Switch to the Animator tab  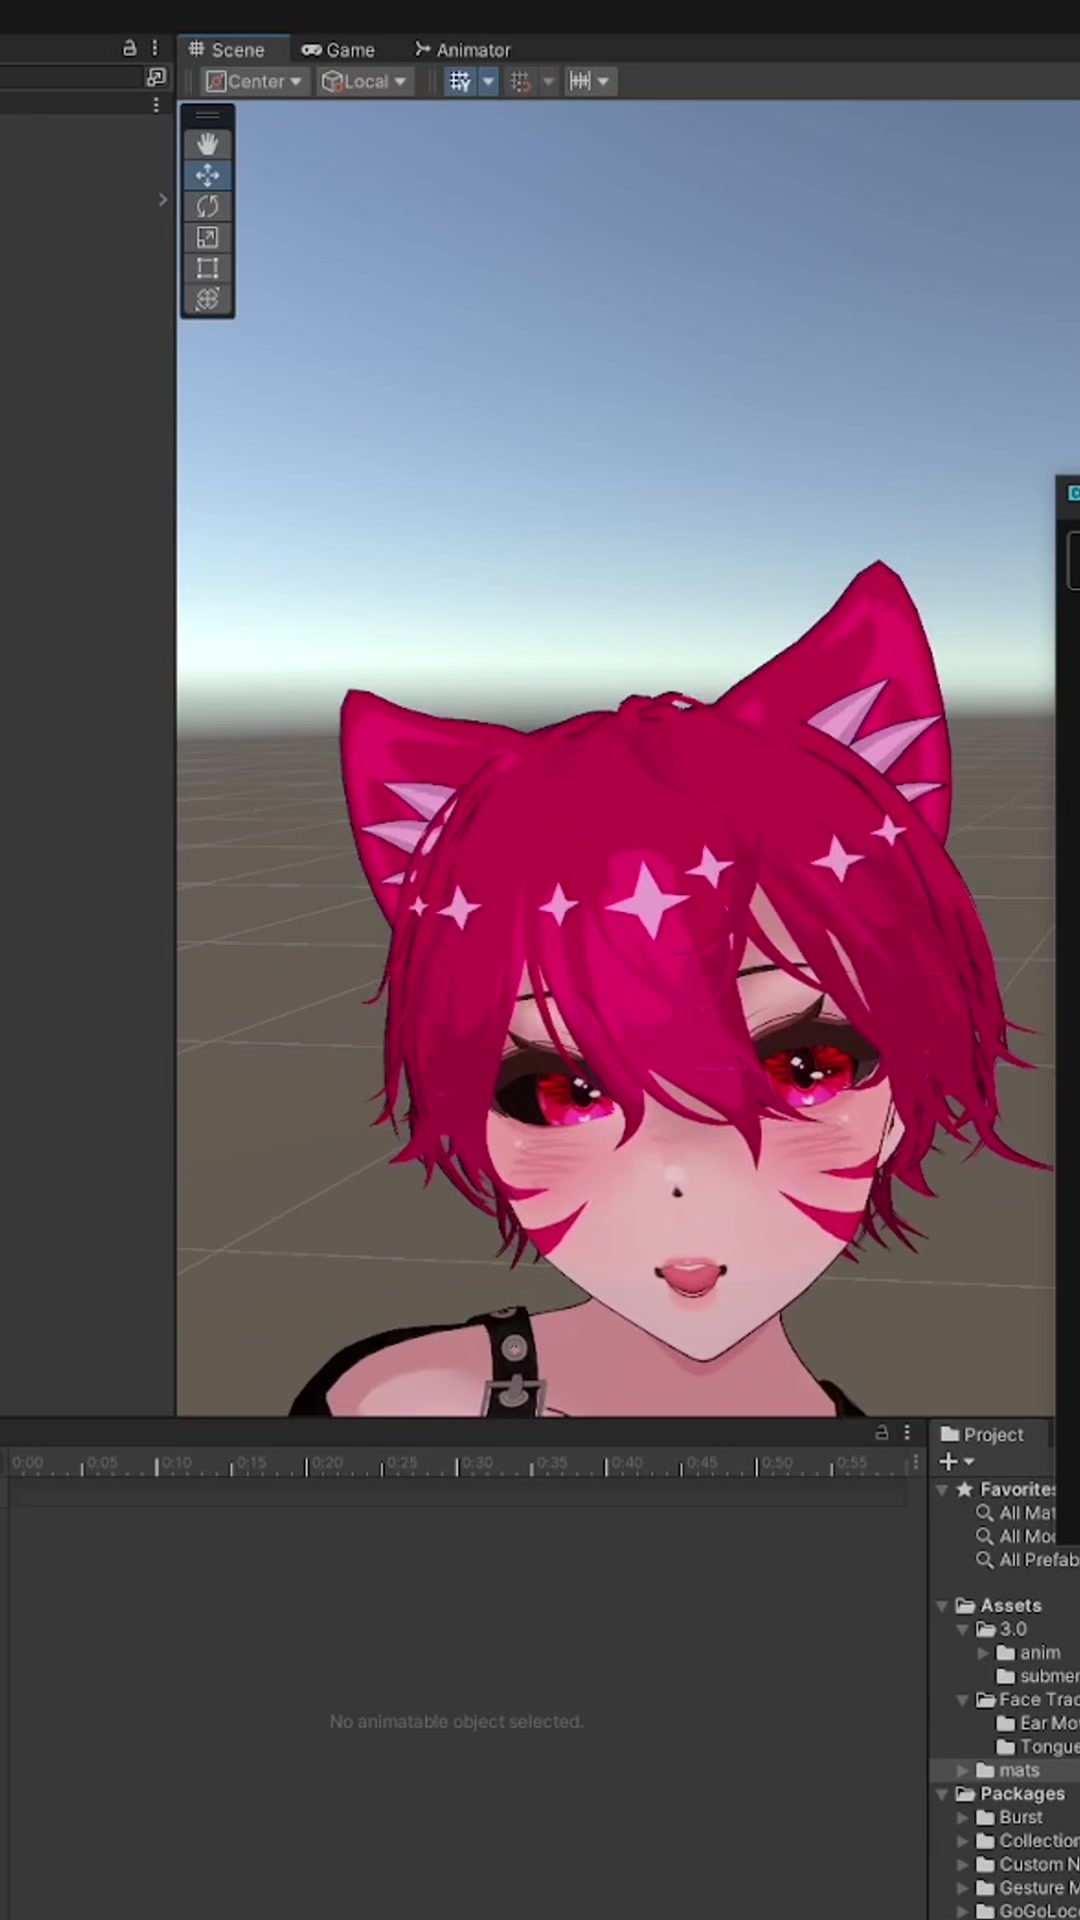(463, 49)
